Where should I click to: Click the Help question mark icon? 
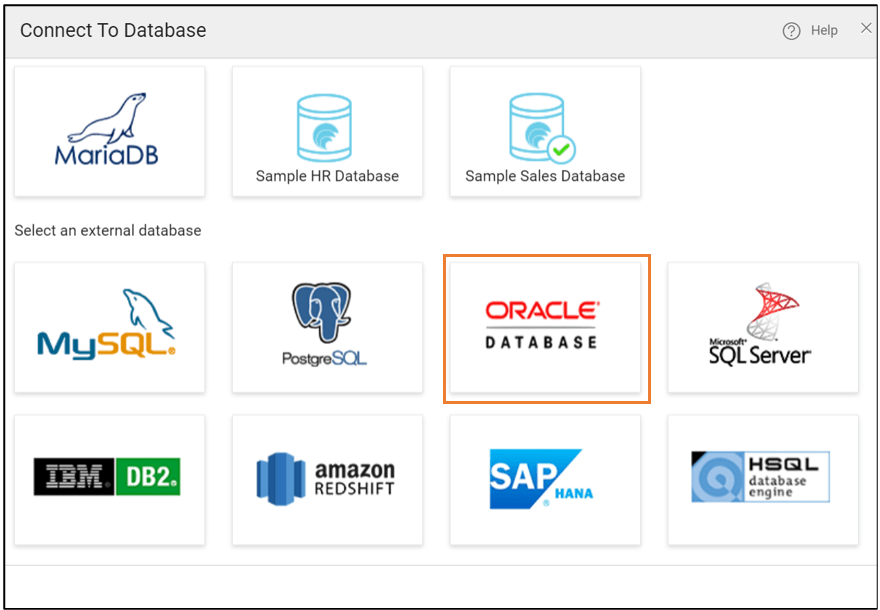click(x=791, y=30)
